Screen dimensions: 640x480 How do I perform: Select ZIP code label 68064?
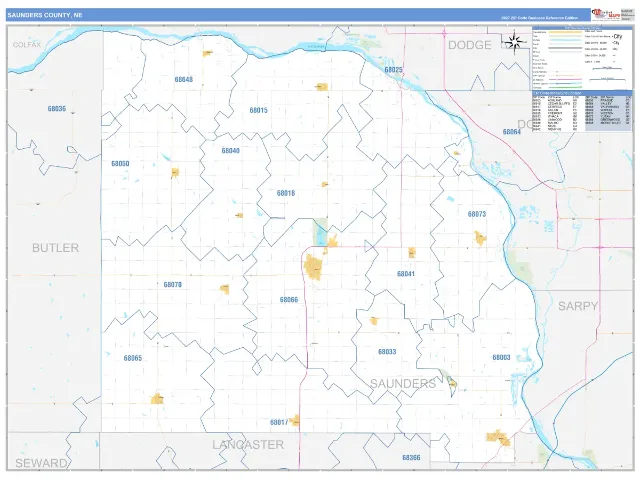(x=511, y=131)
